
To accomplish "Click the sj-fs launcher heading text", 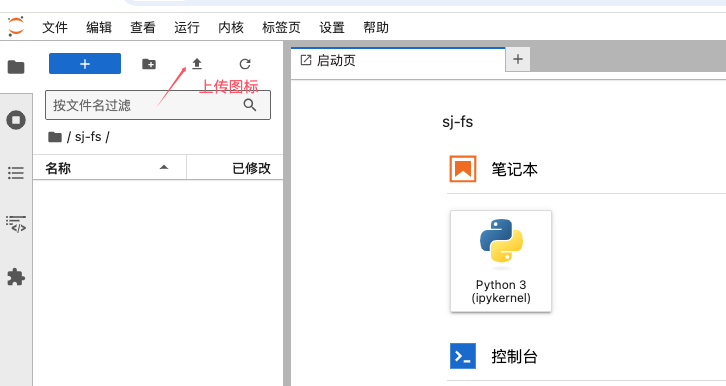I will click(457, 122).
